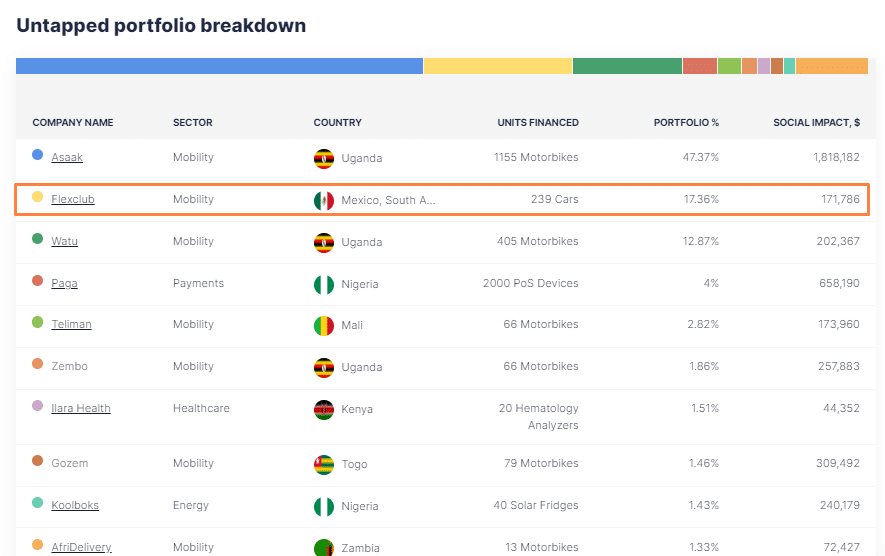Click the SOCIAL IMPACT, $ column header
Image resolution: width=885 pixels, height=556 pixels.
pyautogui.click(x=817, y=122)
